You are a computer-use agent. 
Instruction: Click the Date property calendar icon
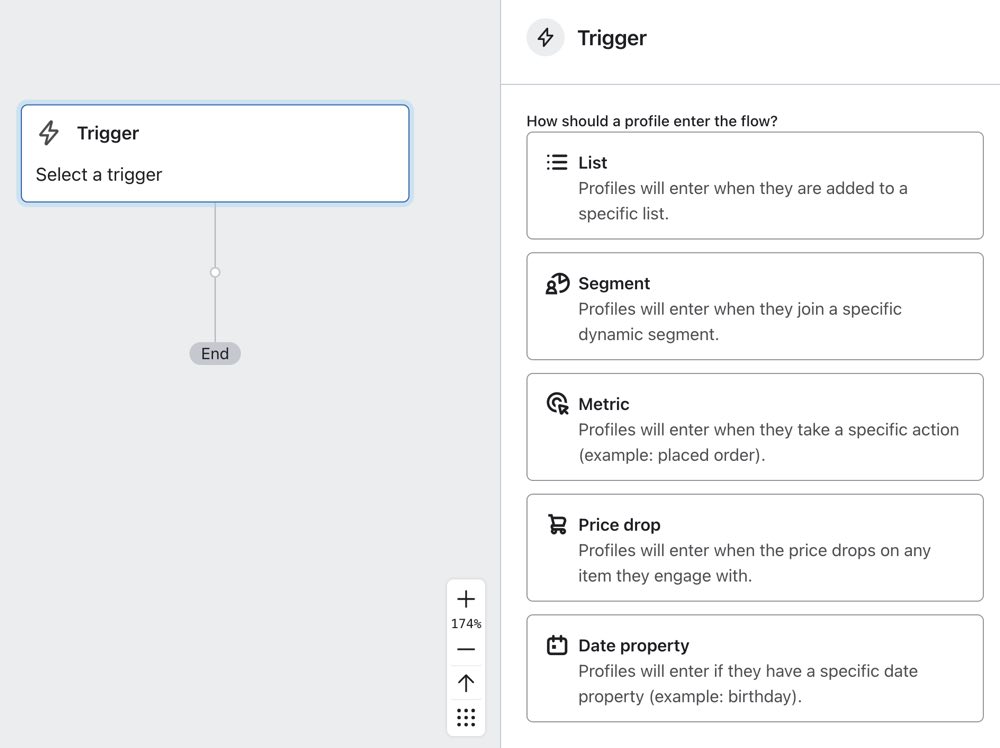[x=556, y=645]
